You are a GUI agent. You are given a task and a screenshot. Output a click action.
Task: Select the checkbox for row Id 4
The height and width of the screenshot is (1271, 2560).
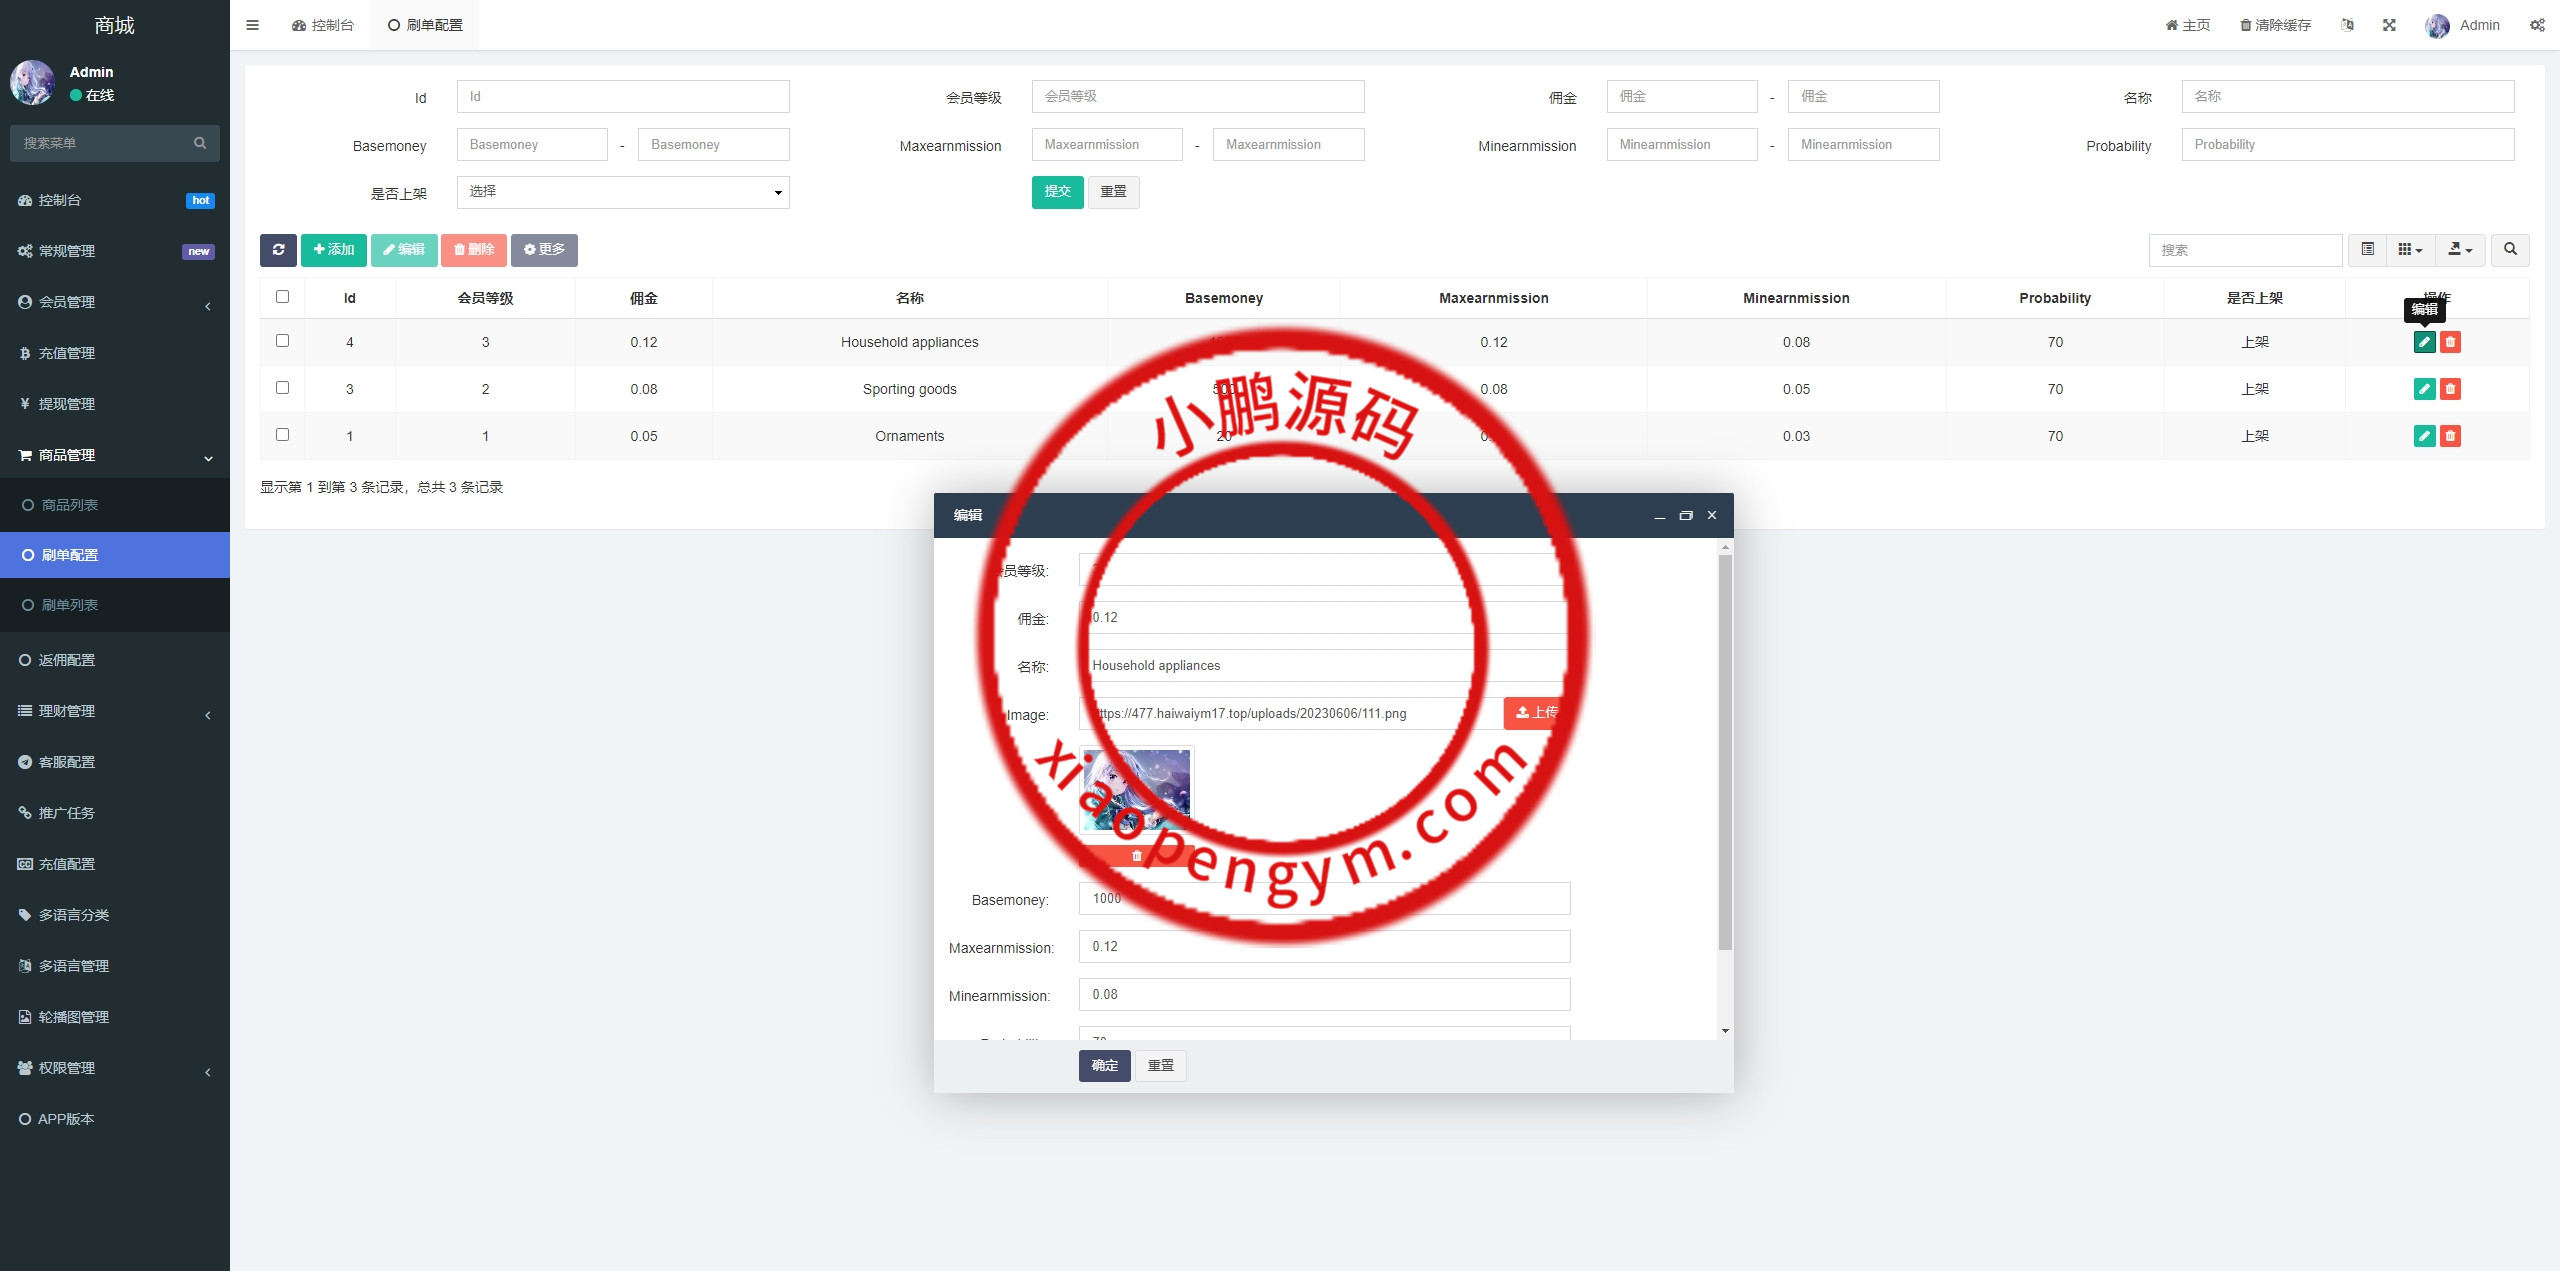[282, 341]
